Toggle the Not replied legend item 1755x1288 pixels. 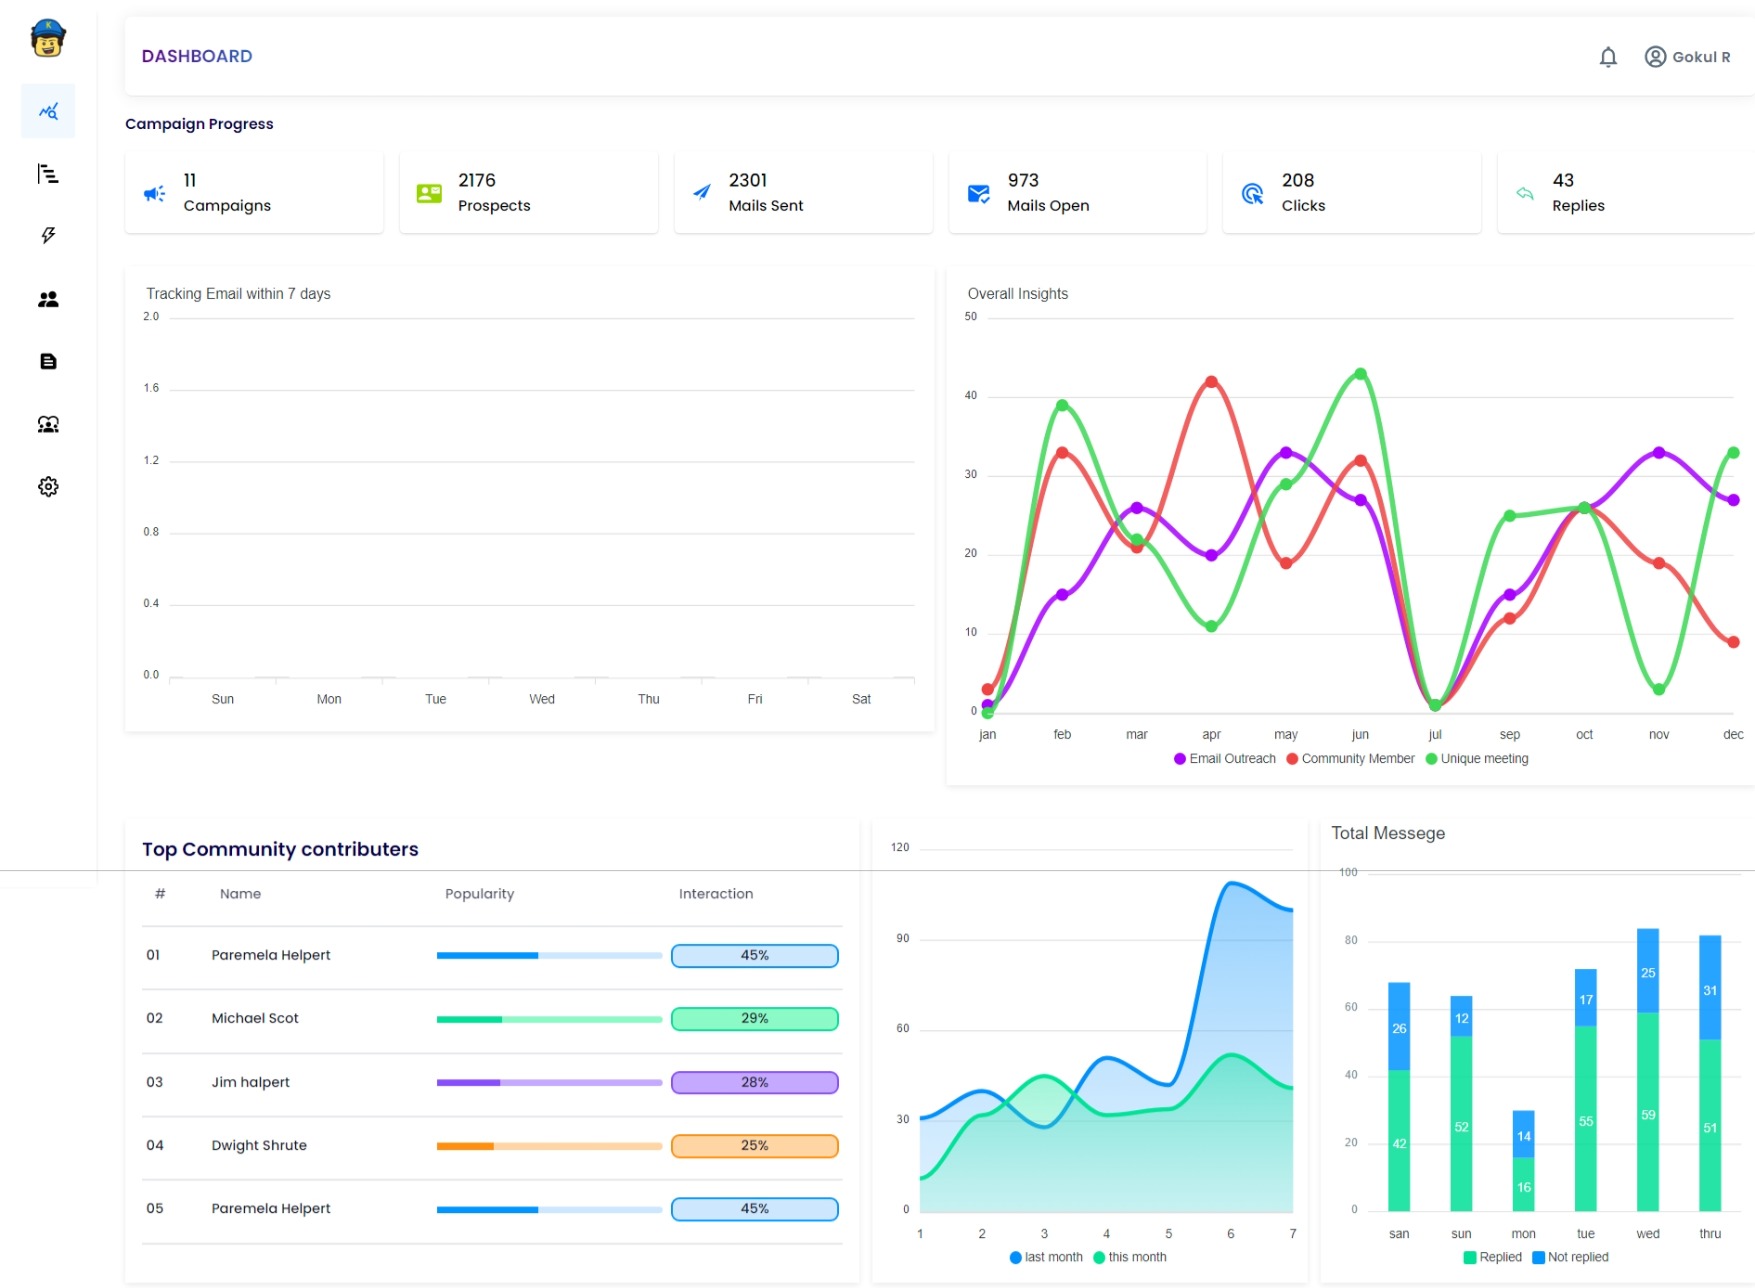coord(1570,1257)
